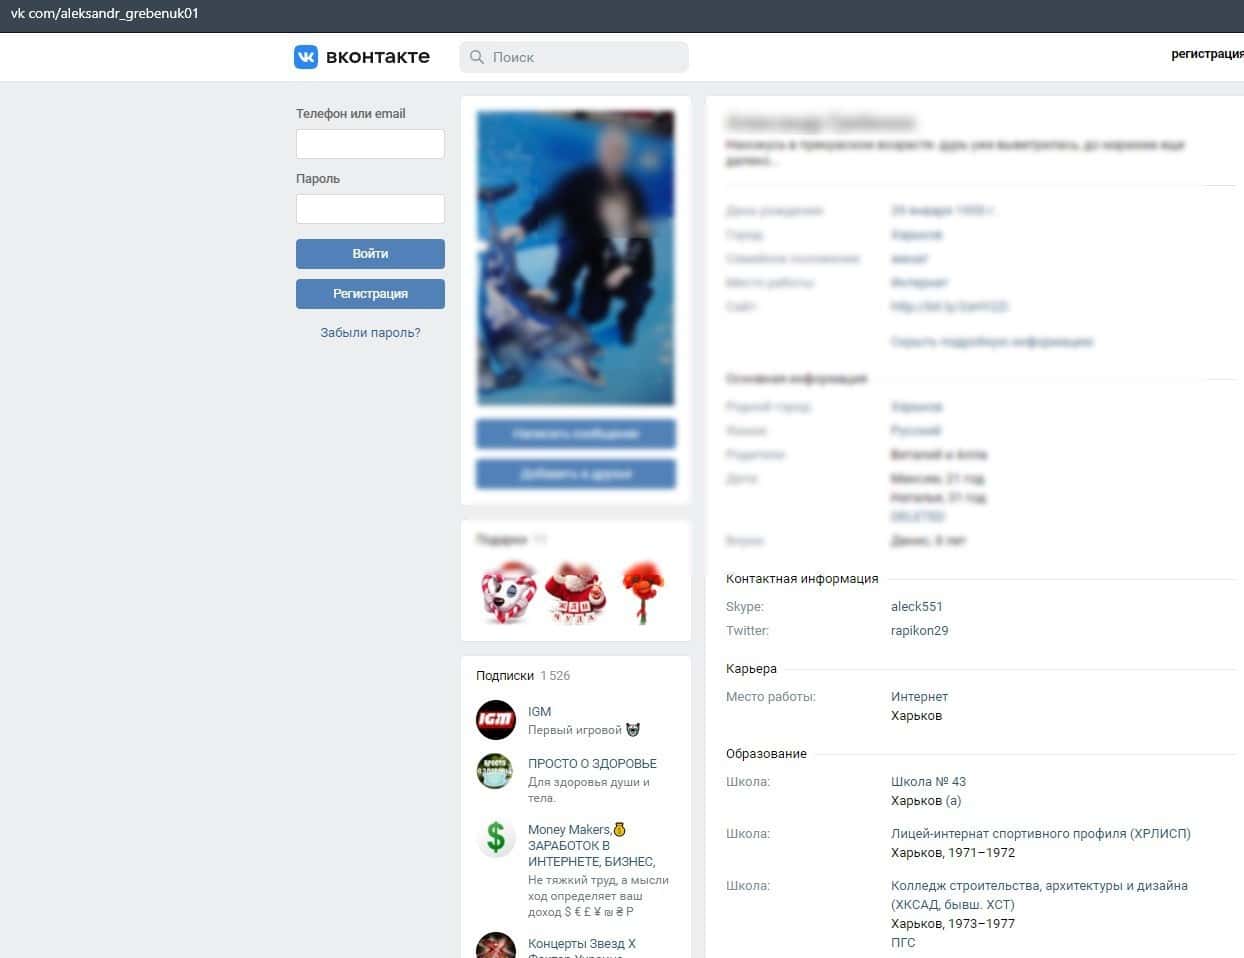Click the subscriptions count 1 526
This screenshot has height=958, width=1244.
pyautogui.click(x=555, y=676)
